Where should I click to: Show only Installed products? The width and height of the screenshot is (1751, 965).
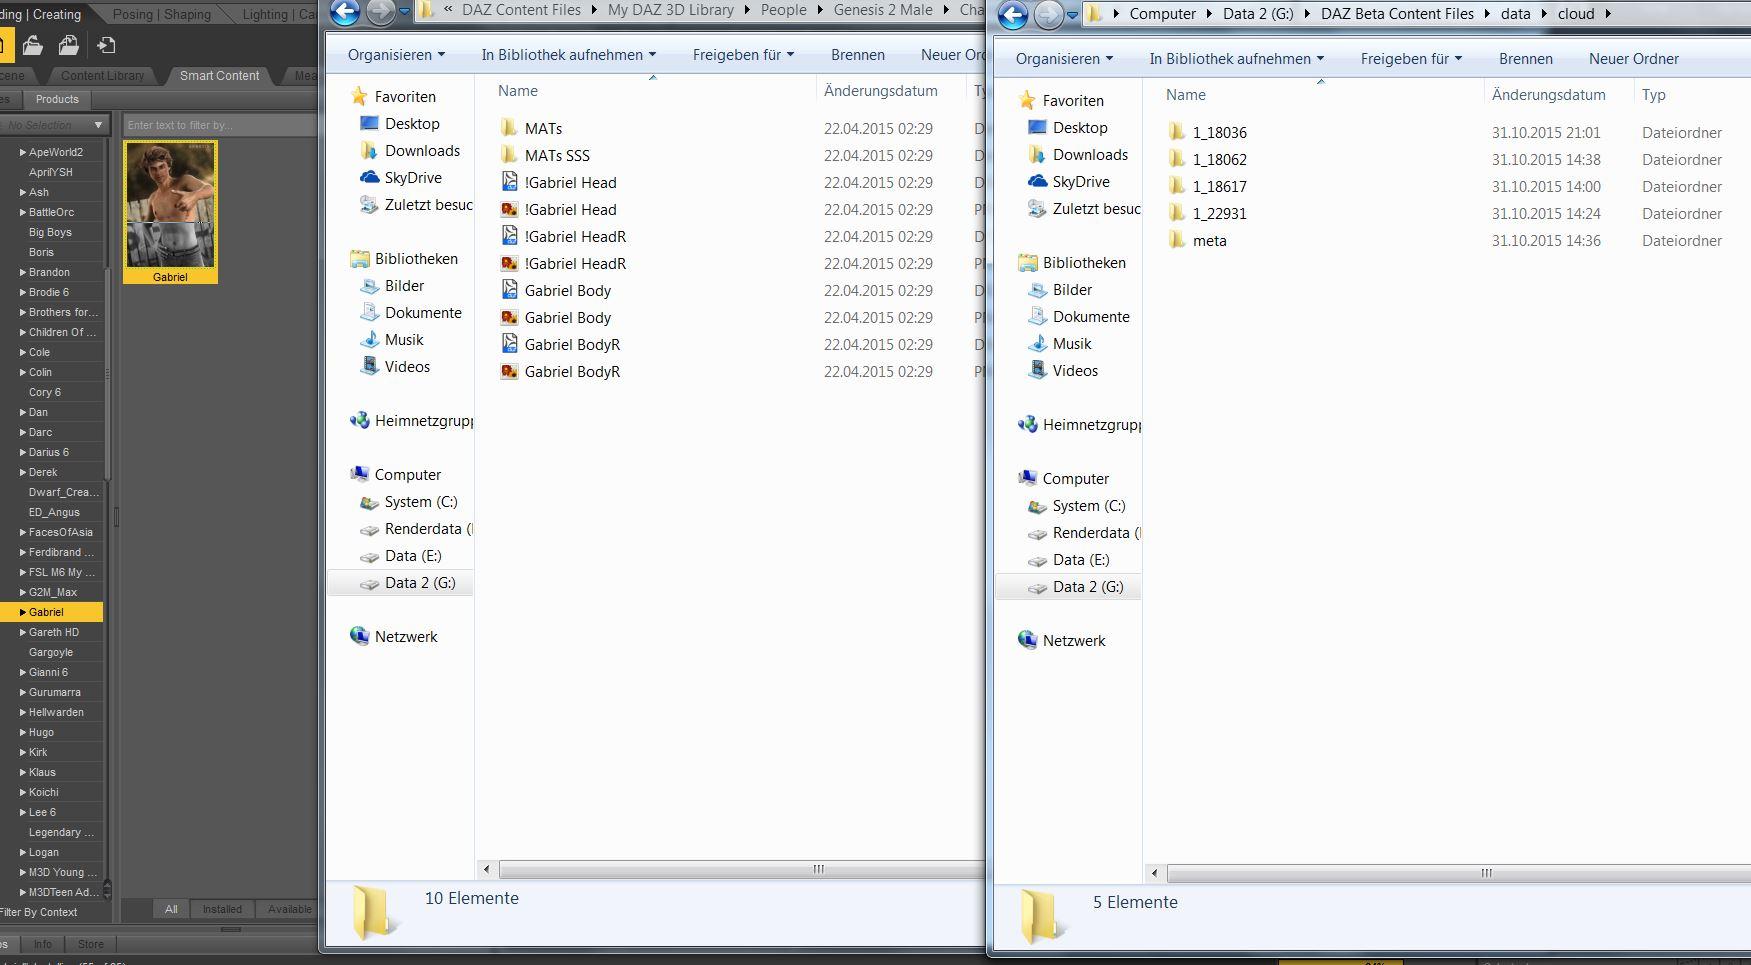[x=222, y=909]
